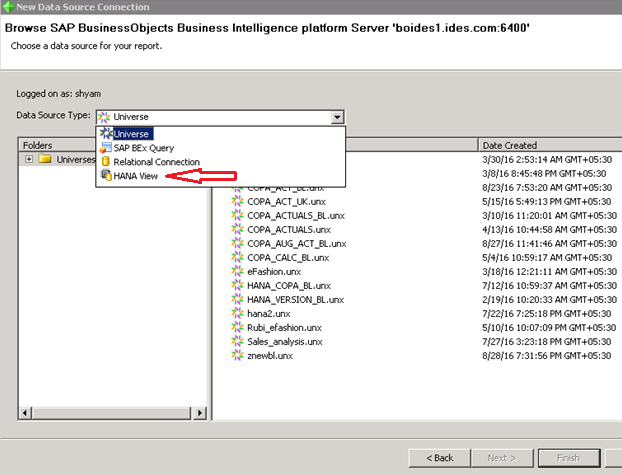
Task: Click the HANA View option icon
Action: pyautogui.click(x=105, y=176)
